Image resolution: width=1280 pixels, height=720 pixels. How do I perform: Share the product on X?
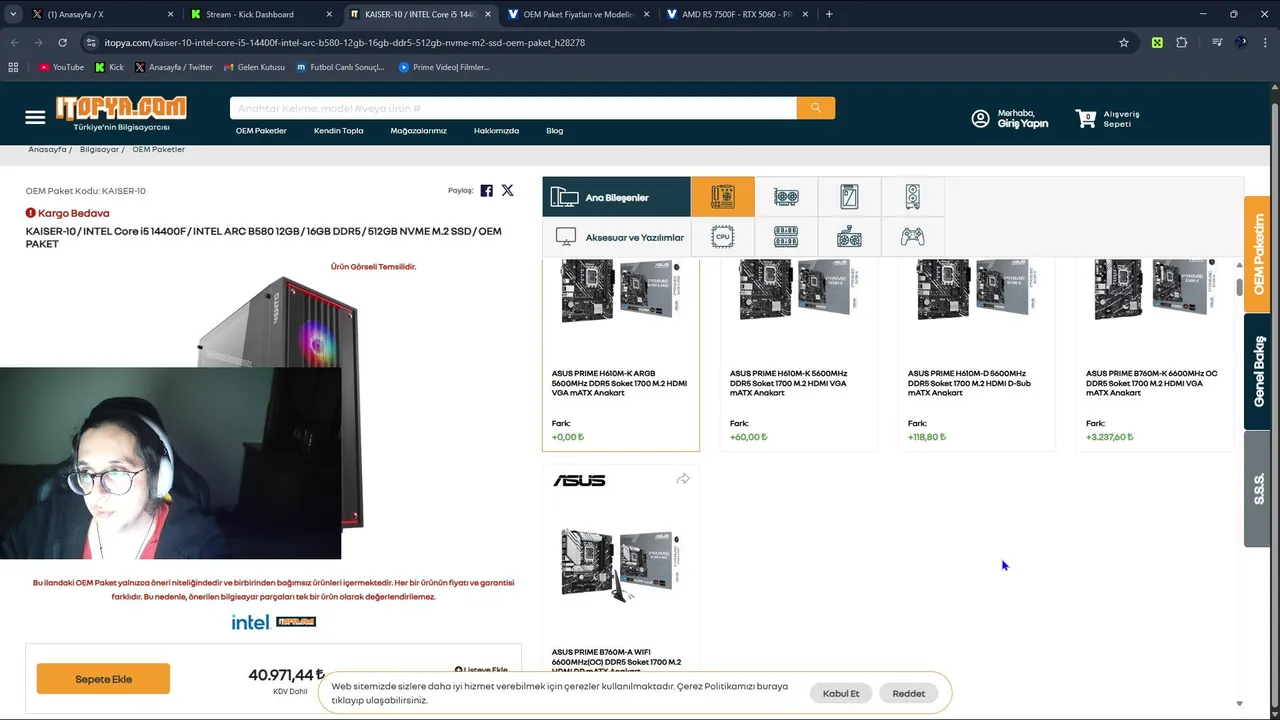click(x=507, y=190)
